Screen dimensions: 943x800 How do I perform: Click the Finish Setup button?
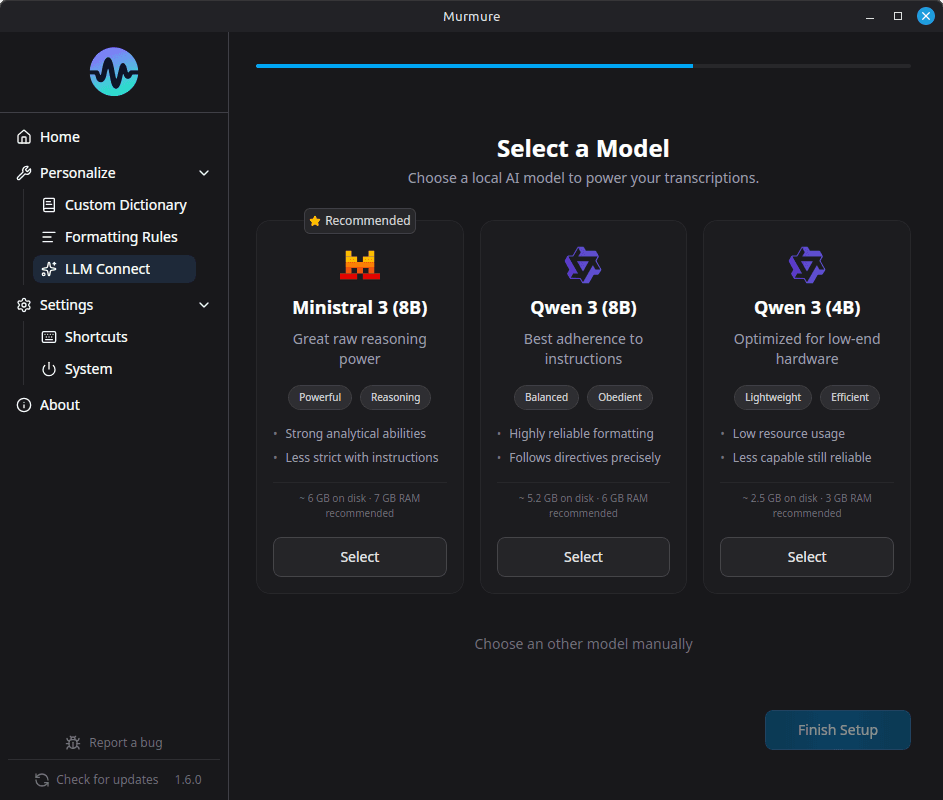pyautogui.click(x=837, y=730)
